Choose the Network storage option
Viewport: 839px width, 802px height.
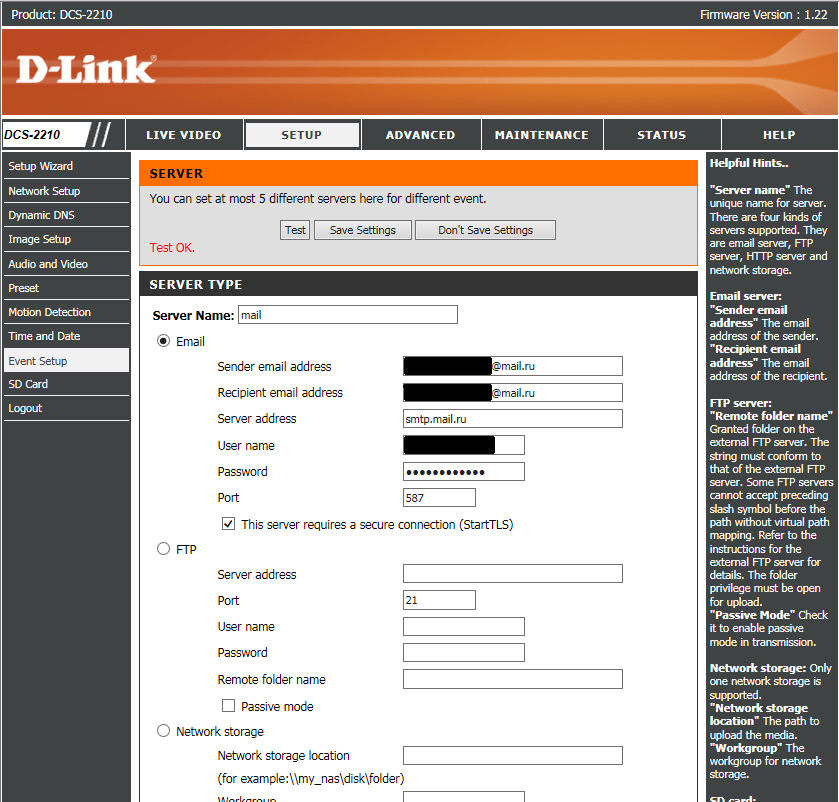coord(163,731)
